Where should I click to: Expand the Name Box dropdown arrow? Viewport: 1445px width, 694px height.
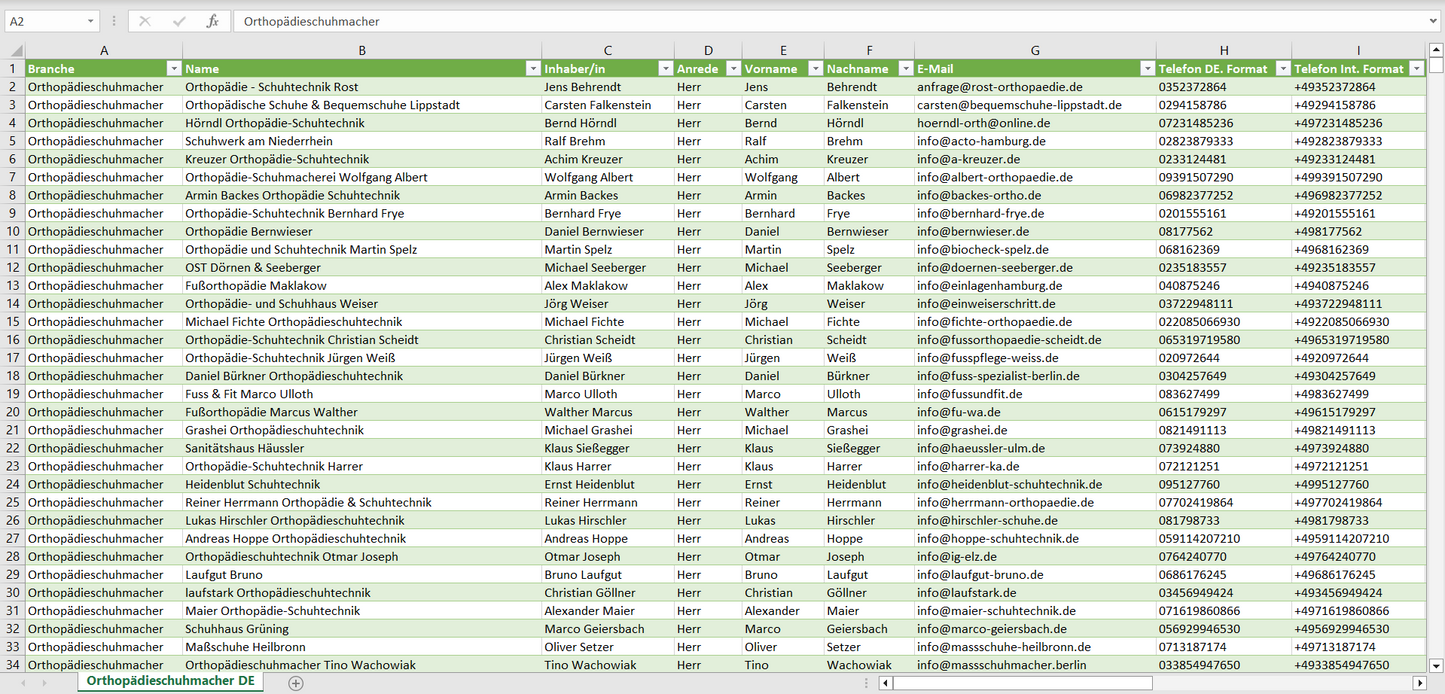pyautogui.click(x=90, y=21)
